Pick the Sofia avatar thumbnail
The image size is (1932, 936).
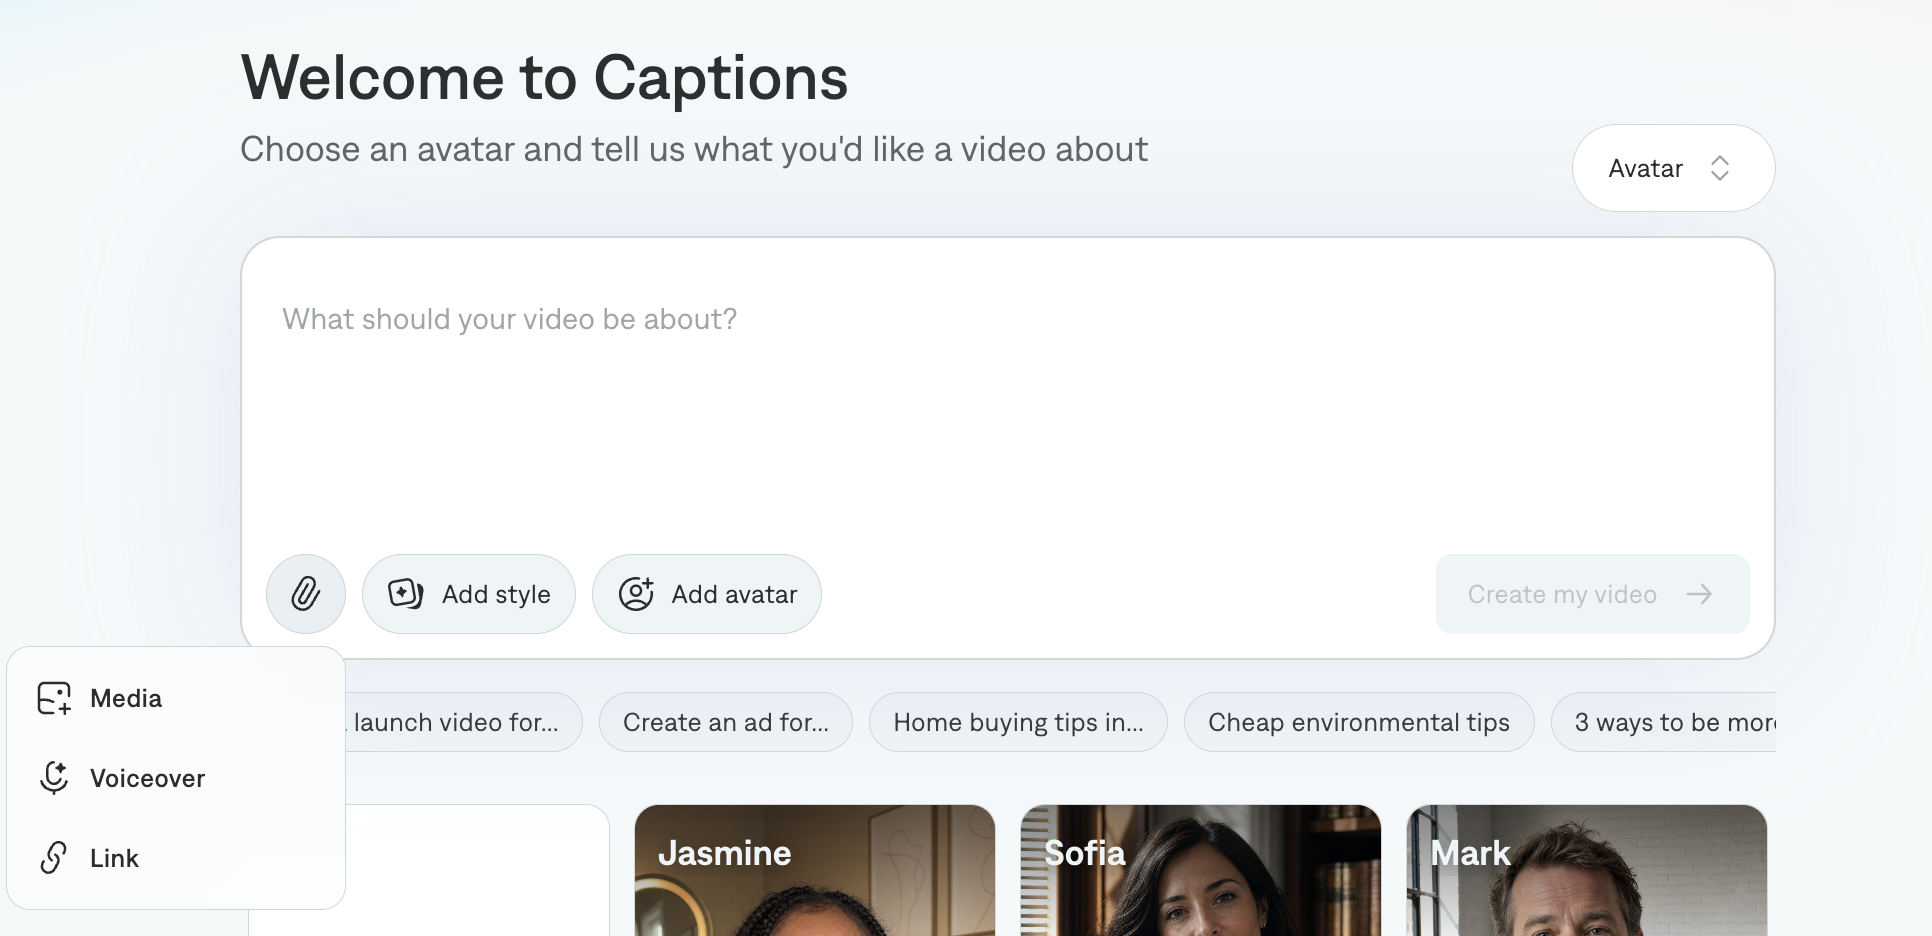pos(1201,870)
